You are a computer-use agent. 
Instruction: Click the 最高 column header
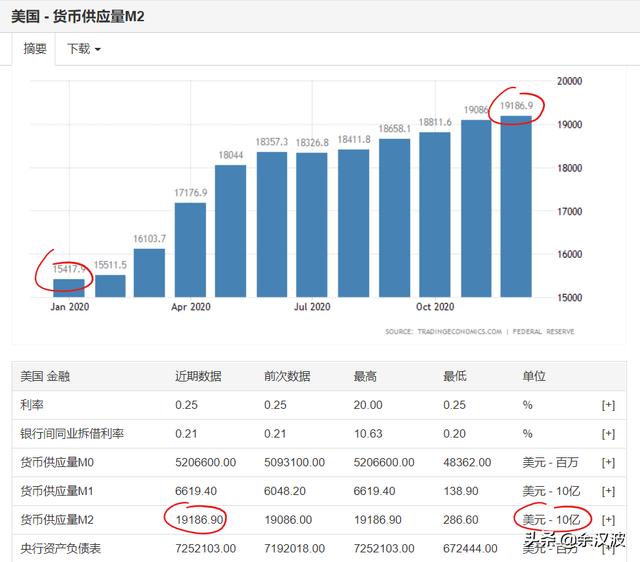point(365,376)
